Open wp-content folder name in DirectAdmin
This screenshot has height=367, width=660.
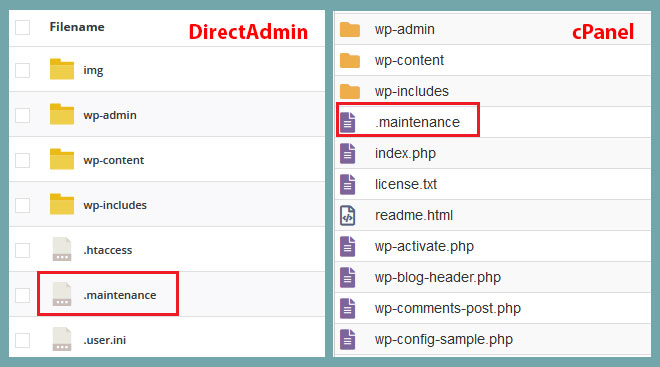pyautogui.click(x=114, y=160)
